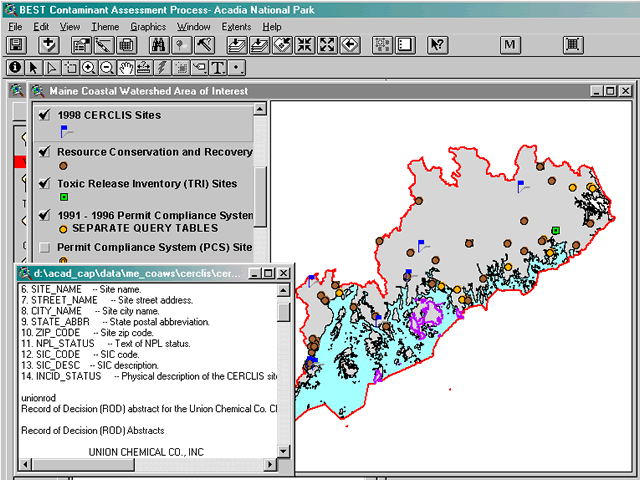Viewport: 640px width, 480px height.
Task: Click the toolbar button with outward arrows
Action: 327,45
